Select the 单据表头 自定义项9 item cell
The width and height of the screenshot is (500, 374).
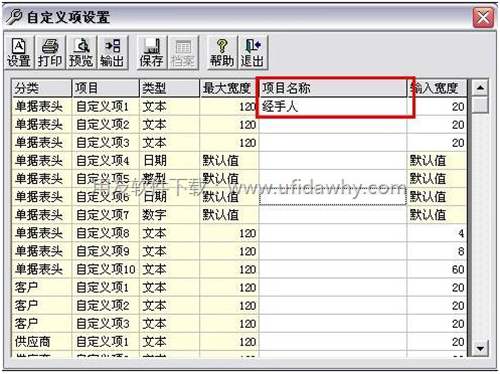coord(106,251)
